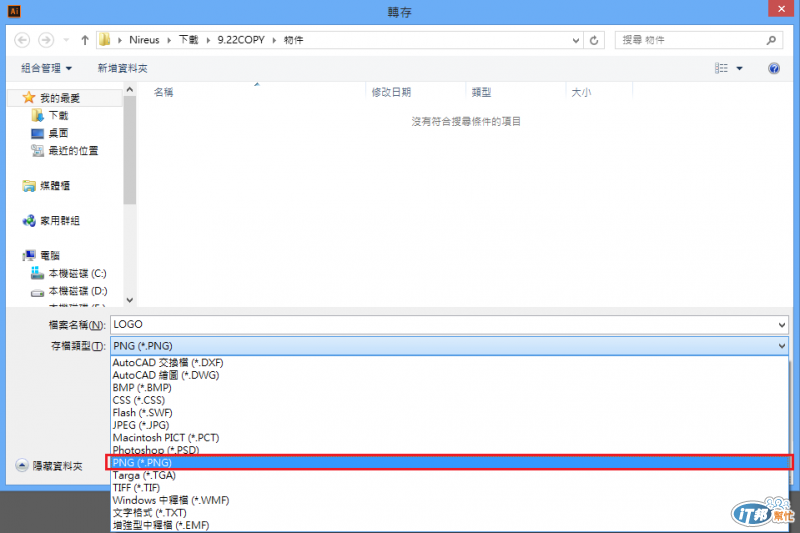
Task: Select PNG (*.PNG) in format list
Action: pos(449,463)
